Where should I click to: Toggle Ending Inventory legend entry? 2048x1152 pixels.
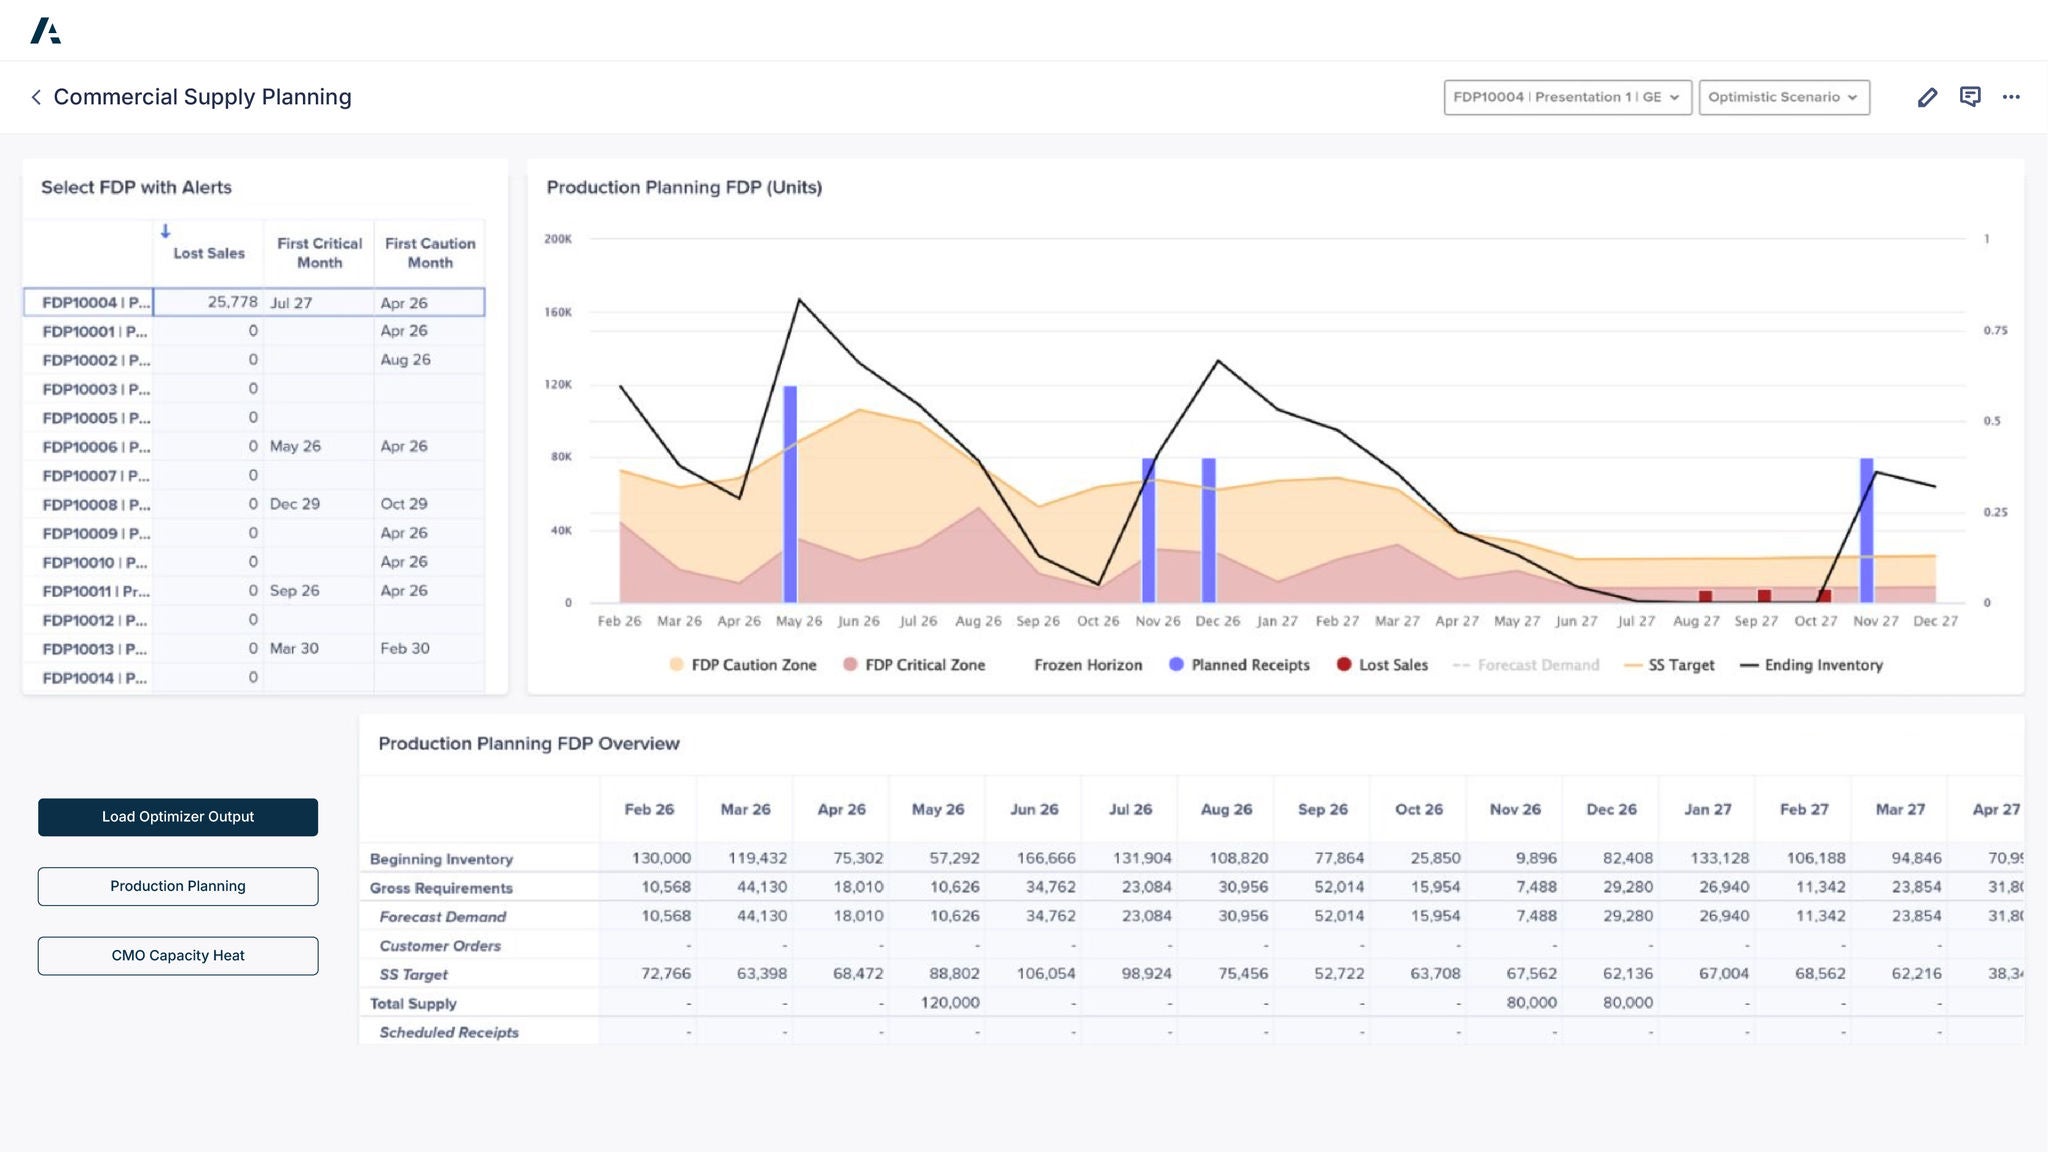pos(1811,665)
